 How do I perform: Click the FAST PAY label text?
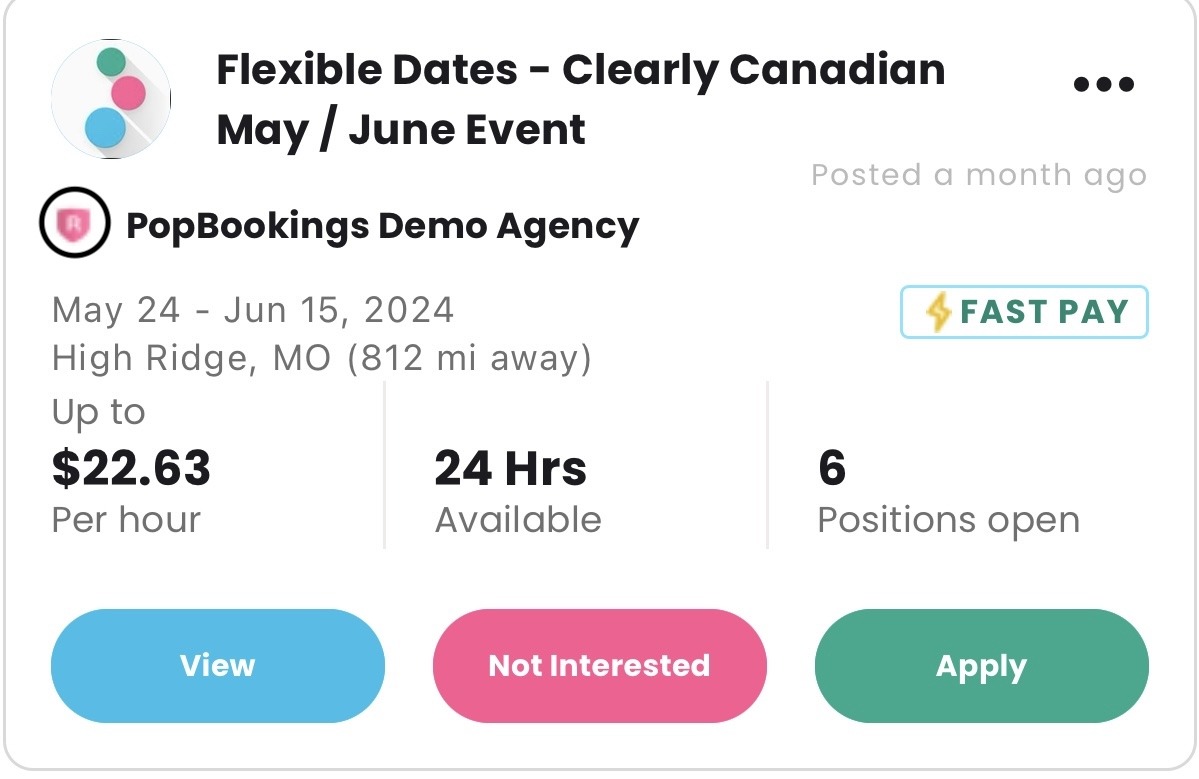tap(1044, 312)
